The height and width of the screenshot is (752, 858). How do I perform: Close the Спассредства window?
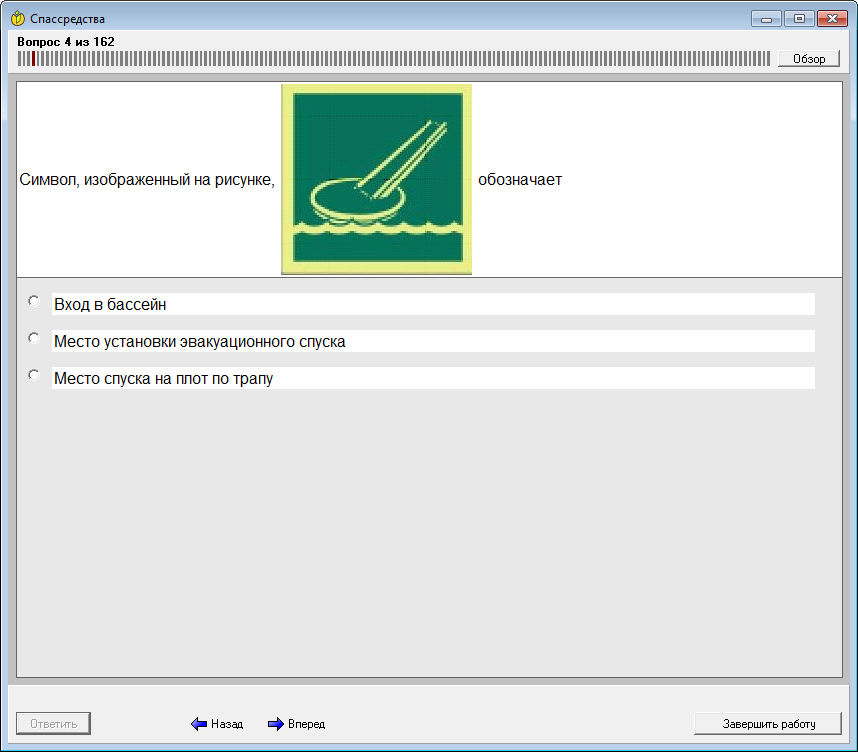pyautogui.click(x=831, y=19)
